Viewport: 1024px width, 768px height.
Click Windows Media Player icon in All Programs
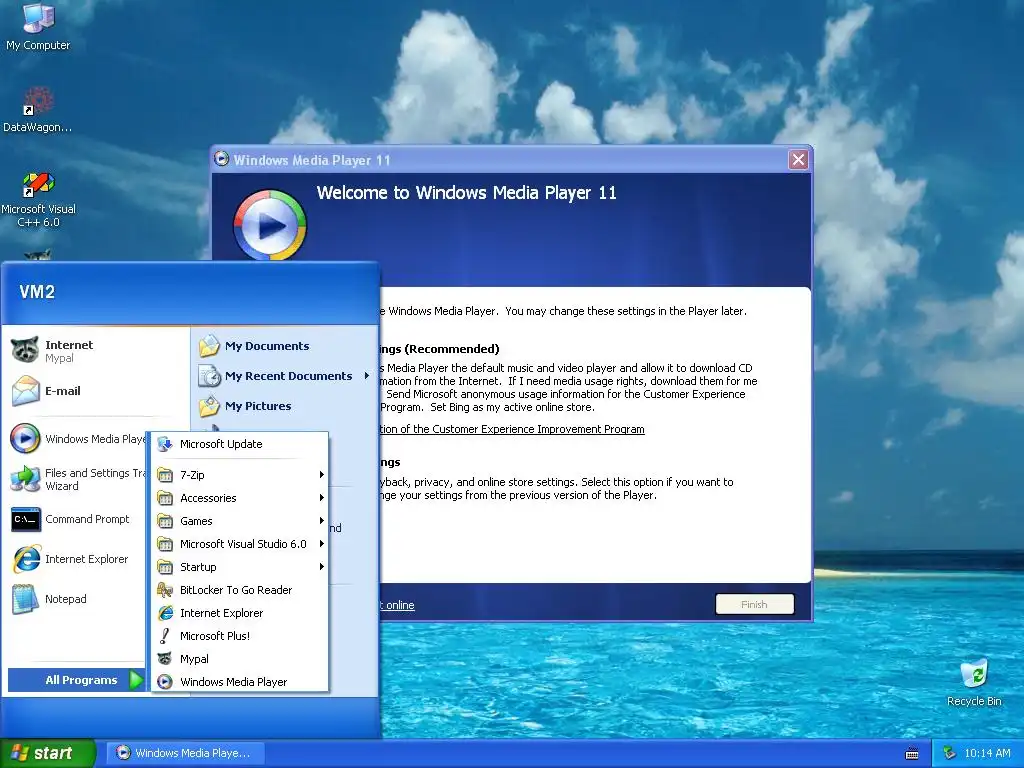click(x=165, y=681)
